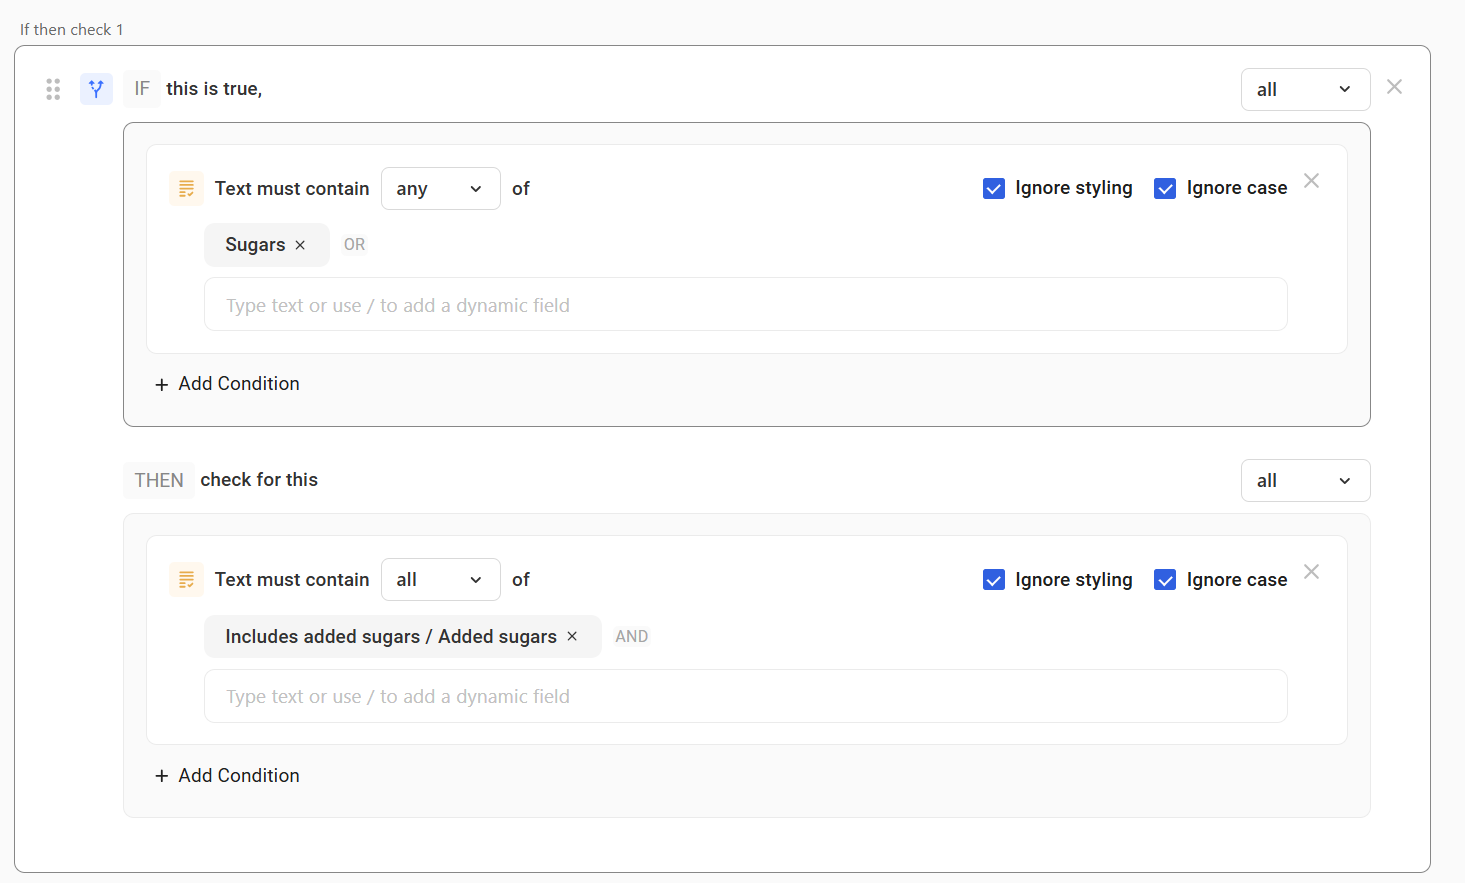
Task: Focus the text field below Sugars tag
Action: click(x=745, y=305)
